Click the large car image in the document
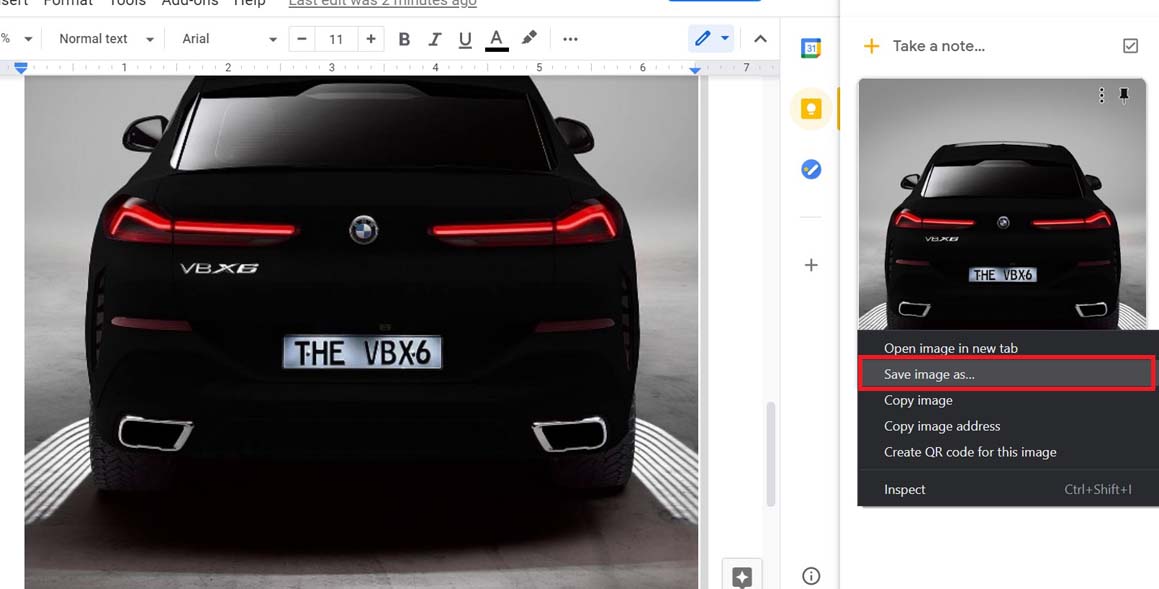Viewport: 1159px width, 589px height. pos(361,332)
